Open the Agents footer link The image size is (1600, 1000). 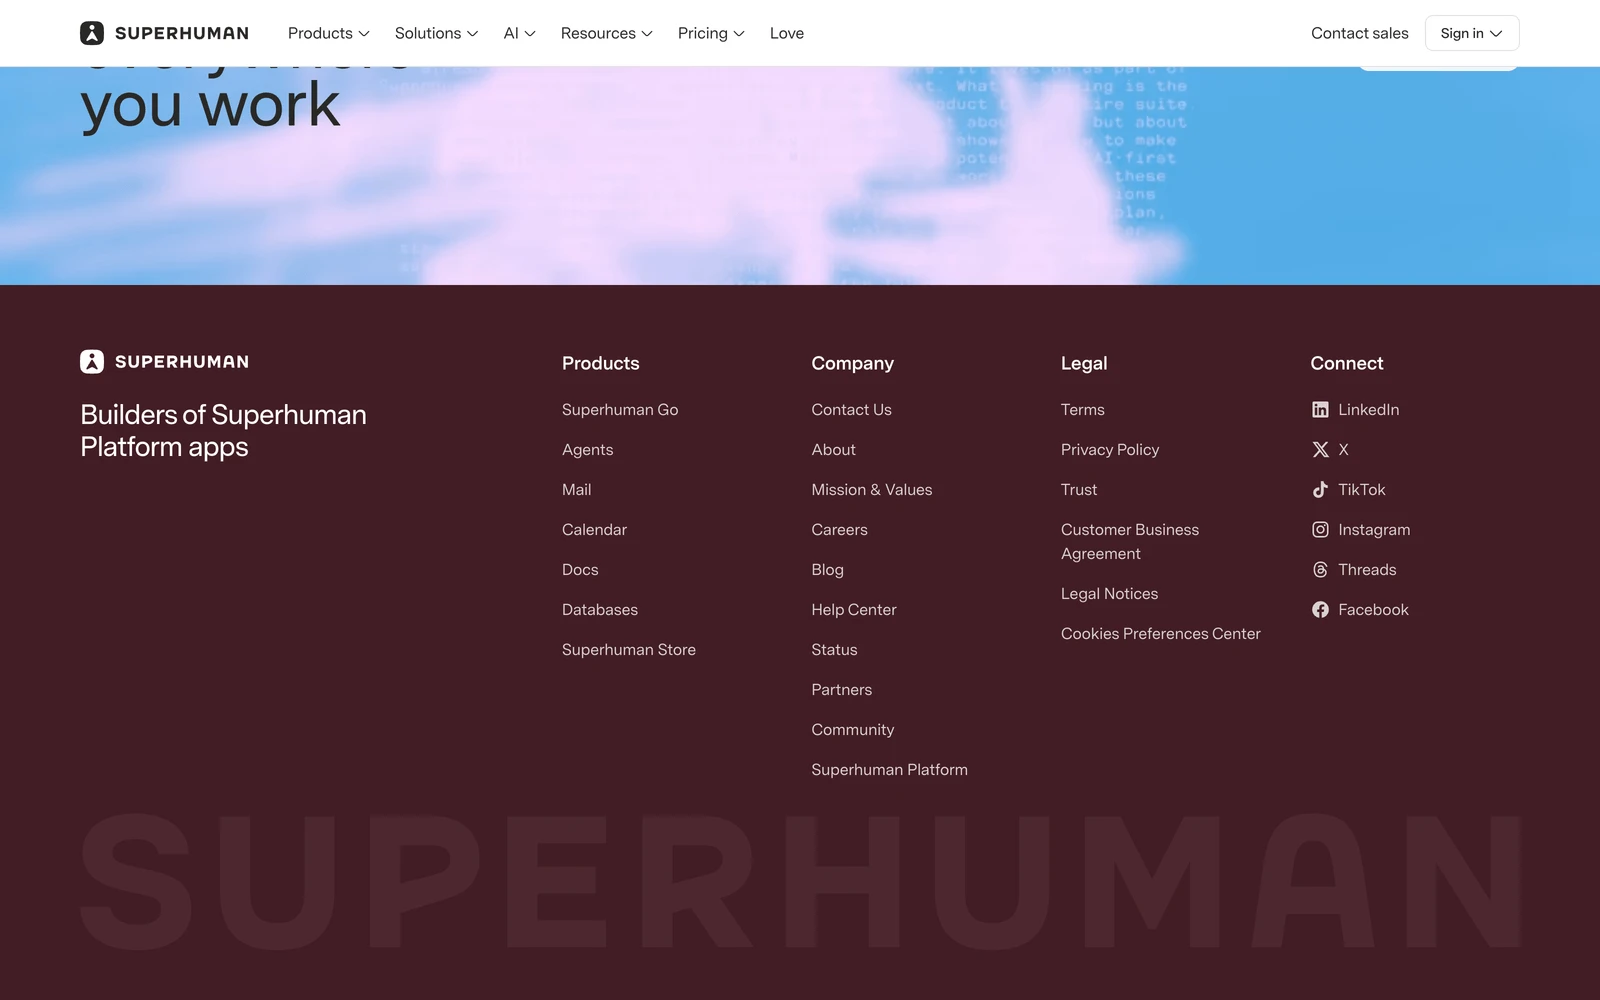coord(588,450)
